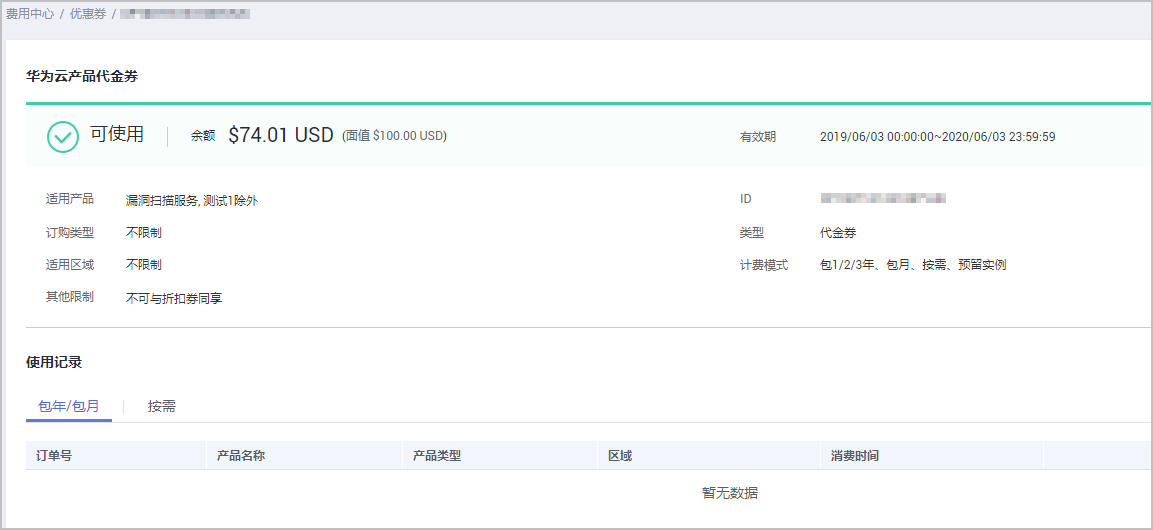Click the validity period 2019/06/03~2020/06/03 text
1153x530 pixels.
[938, 137]
